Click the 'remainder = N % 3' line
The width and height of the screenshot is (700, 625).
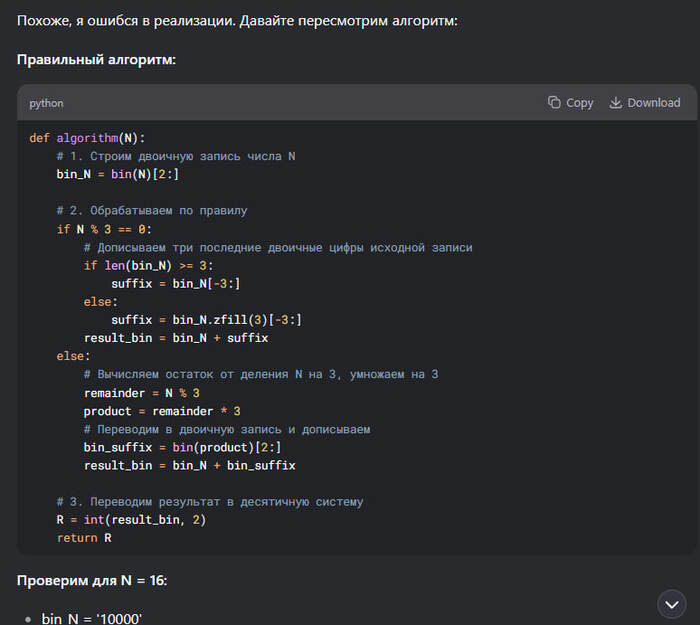click(x=141, y=393)
